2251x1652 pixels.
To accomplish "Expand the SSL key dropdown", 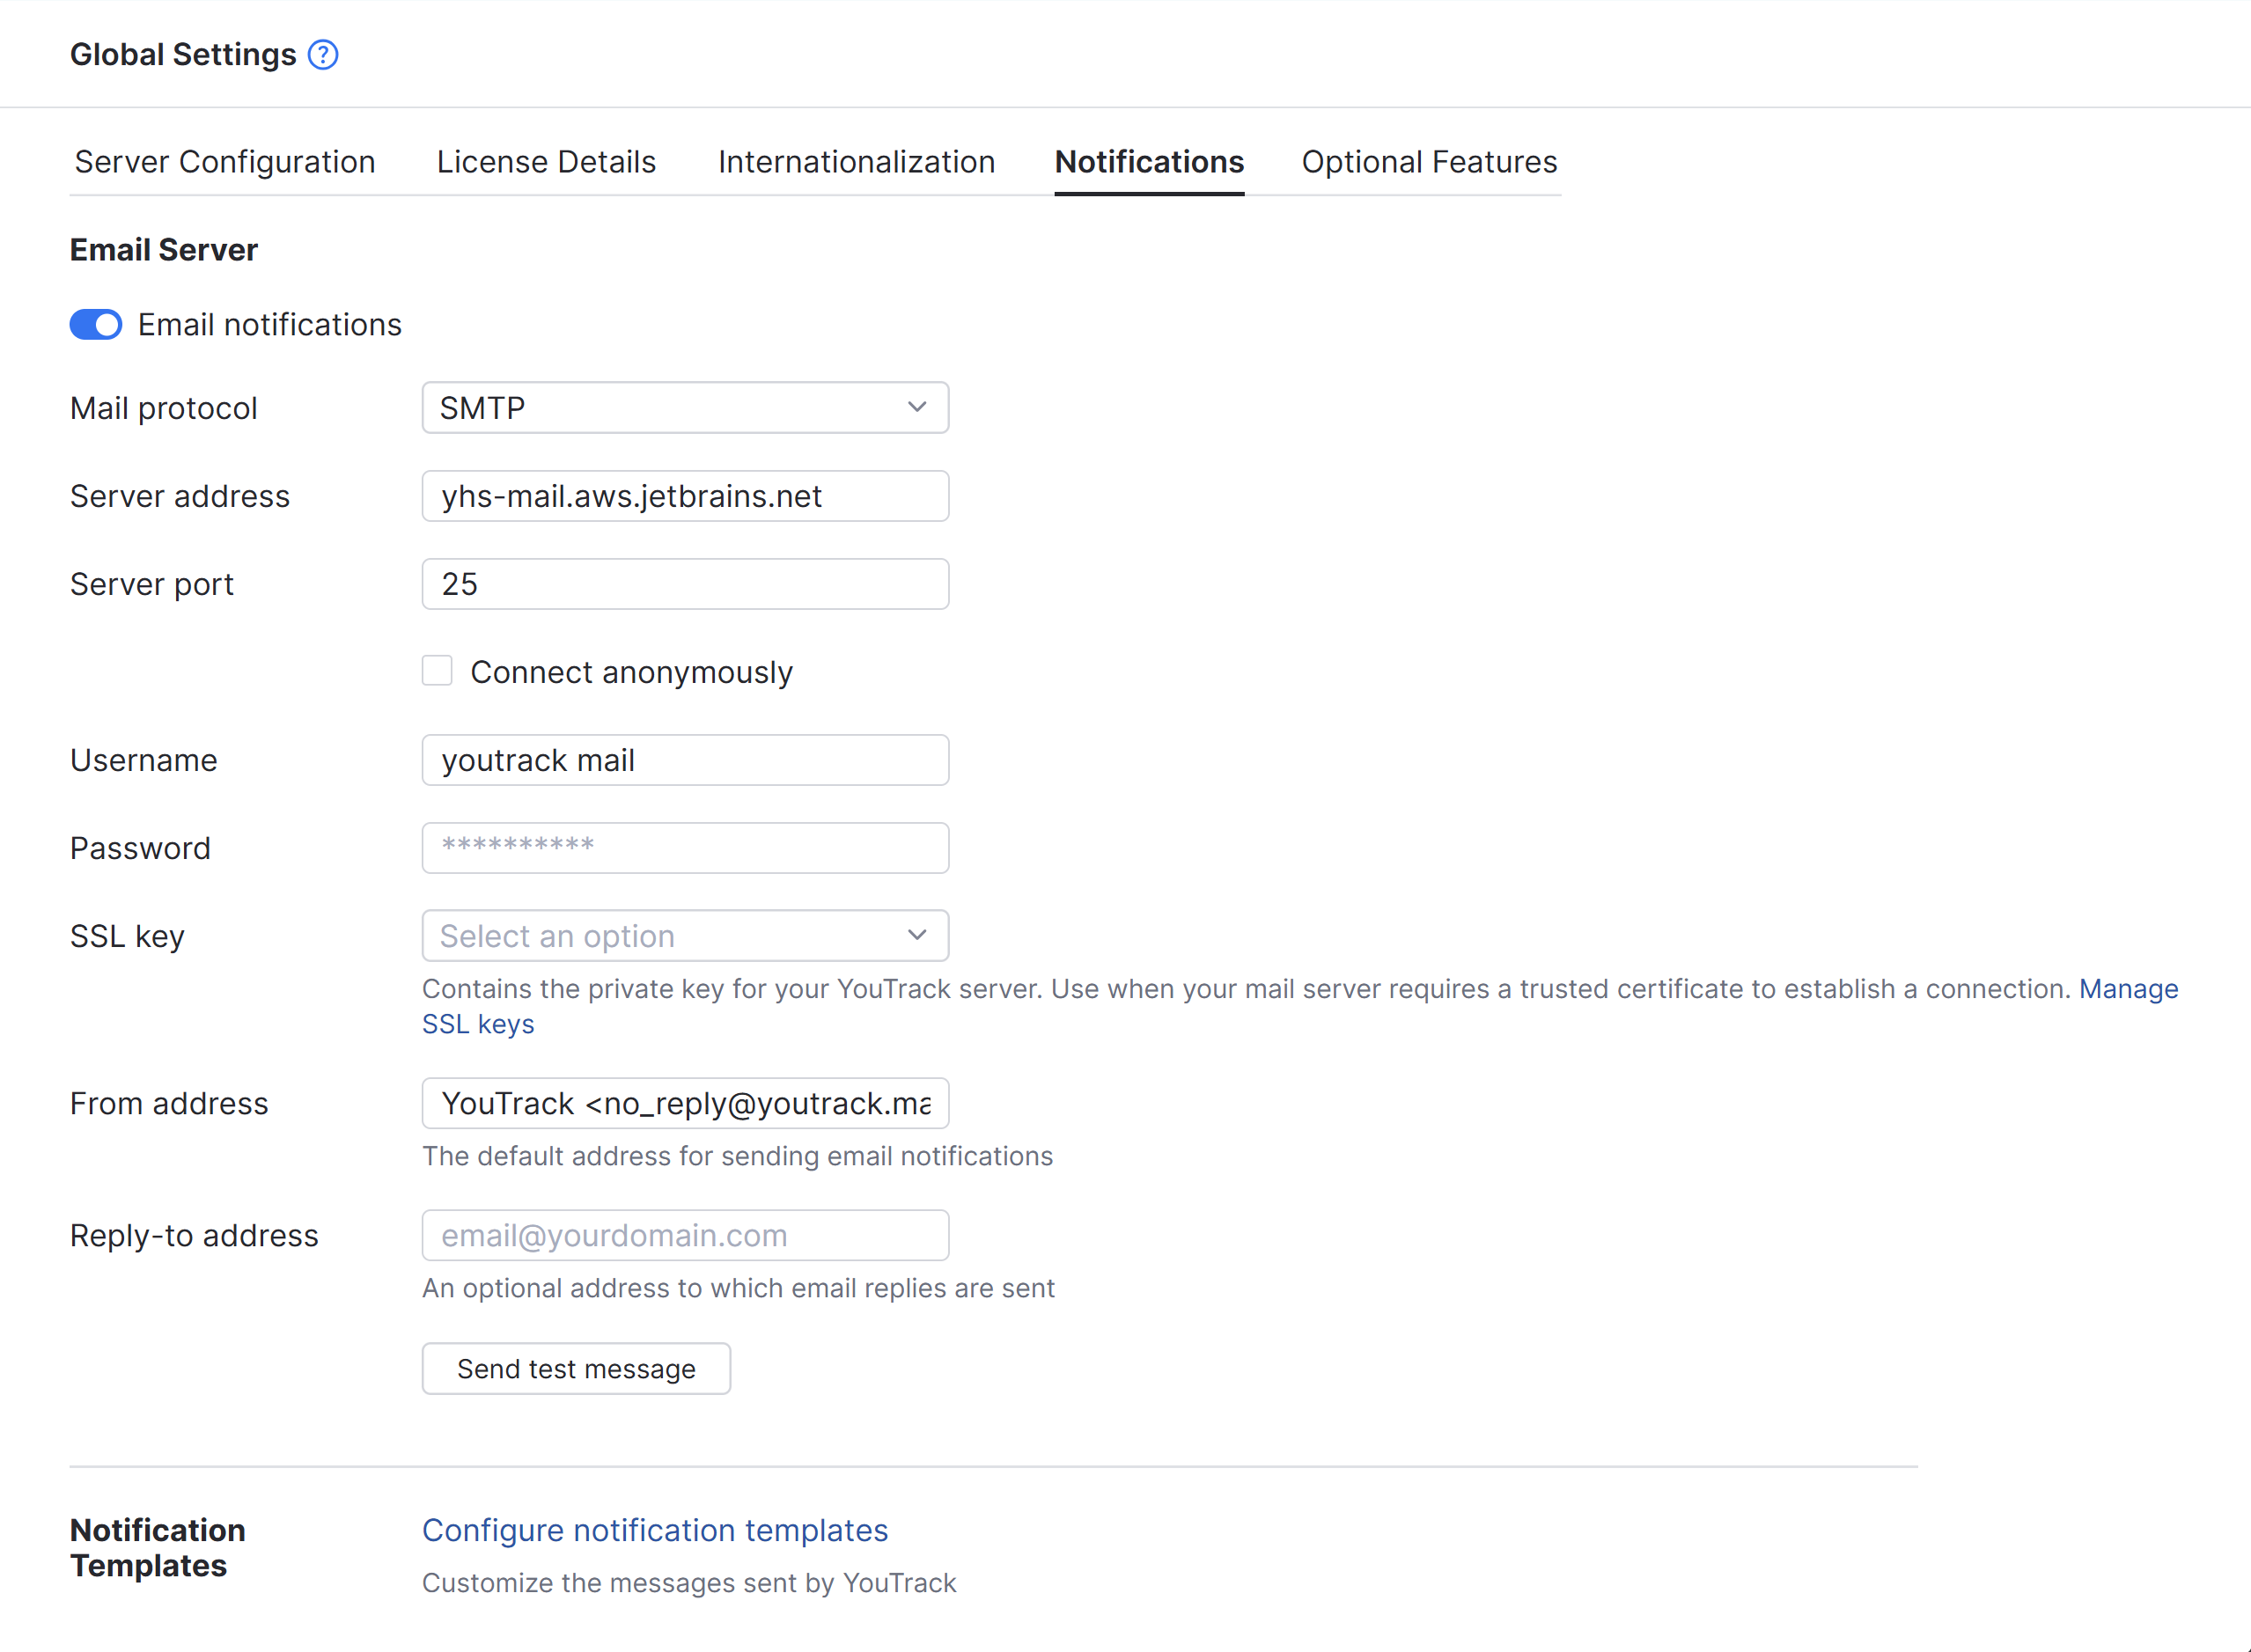I will [685, 936].
